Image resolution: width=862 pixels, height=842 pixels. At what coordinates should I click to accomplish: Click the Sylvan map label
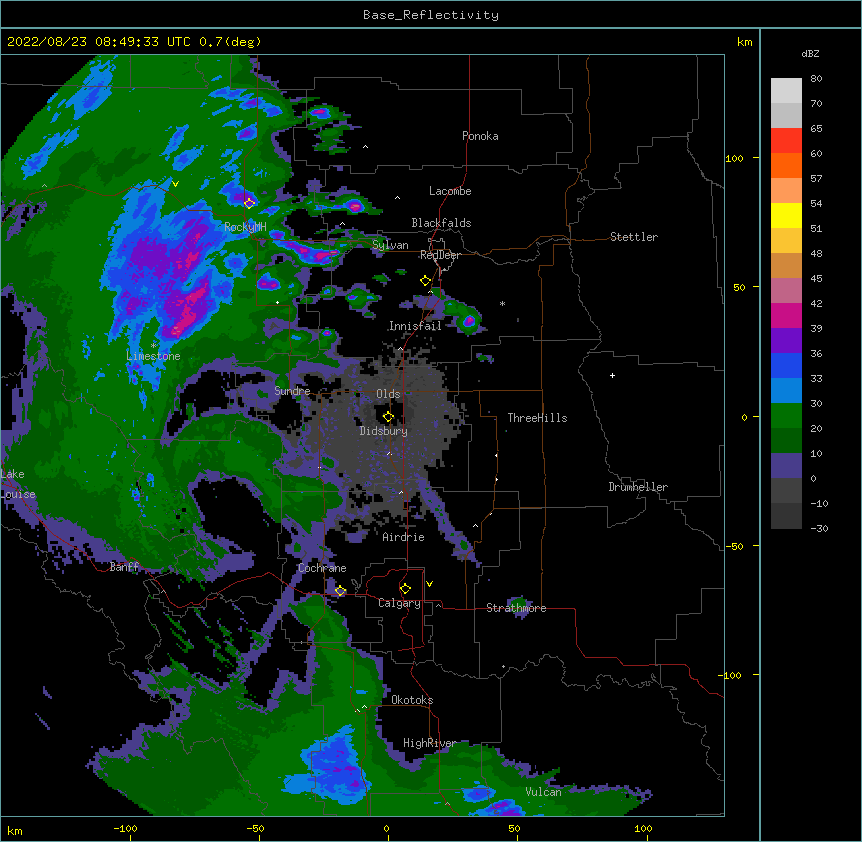(x=390, y=245)
